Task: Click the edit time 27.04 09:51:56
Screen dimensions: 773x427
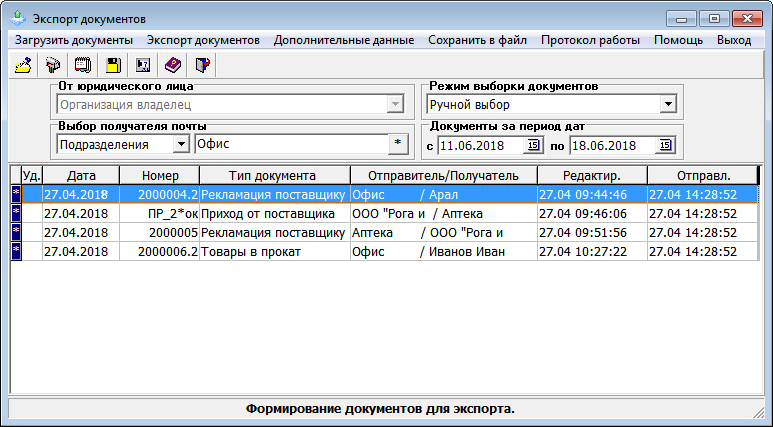Action: pyautogui.click(x=592, y=232)
